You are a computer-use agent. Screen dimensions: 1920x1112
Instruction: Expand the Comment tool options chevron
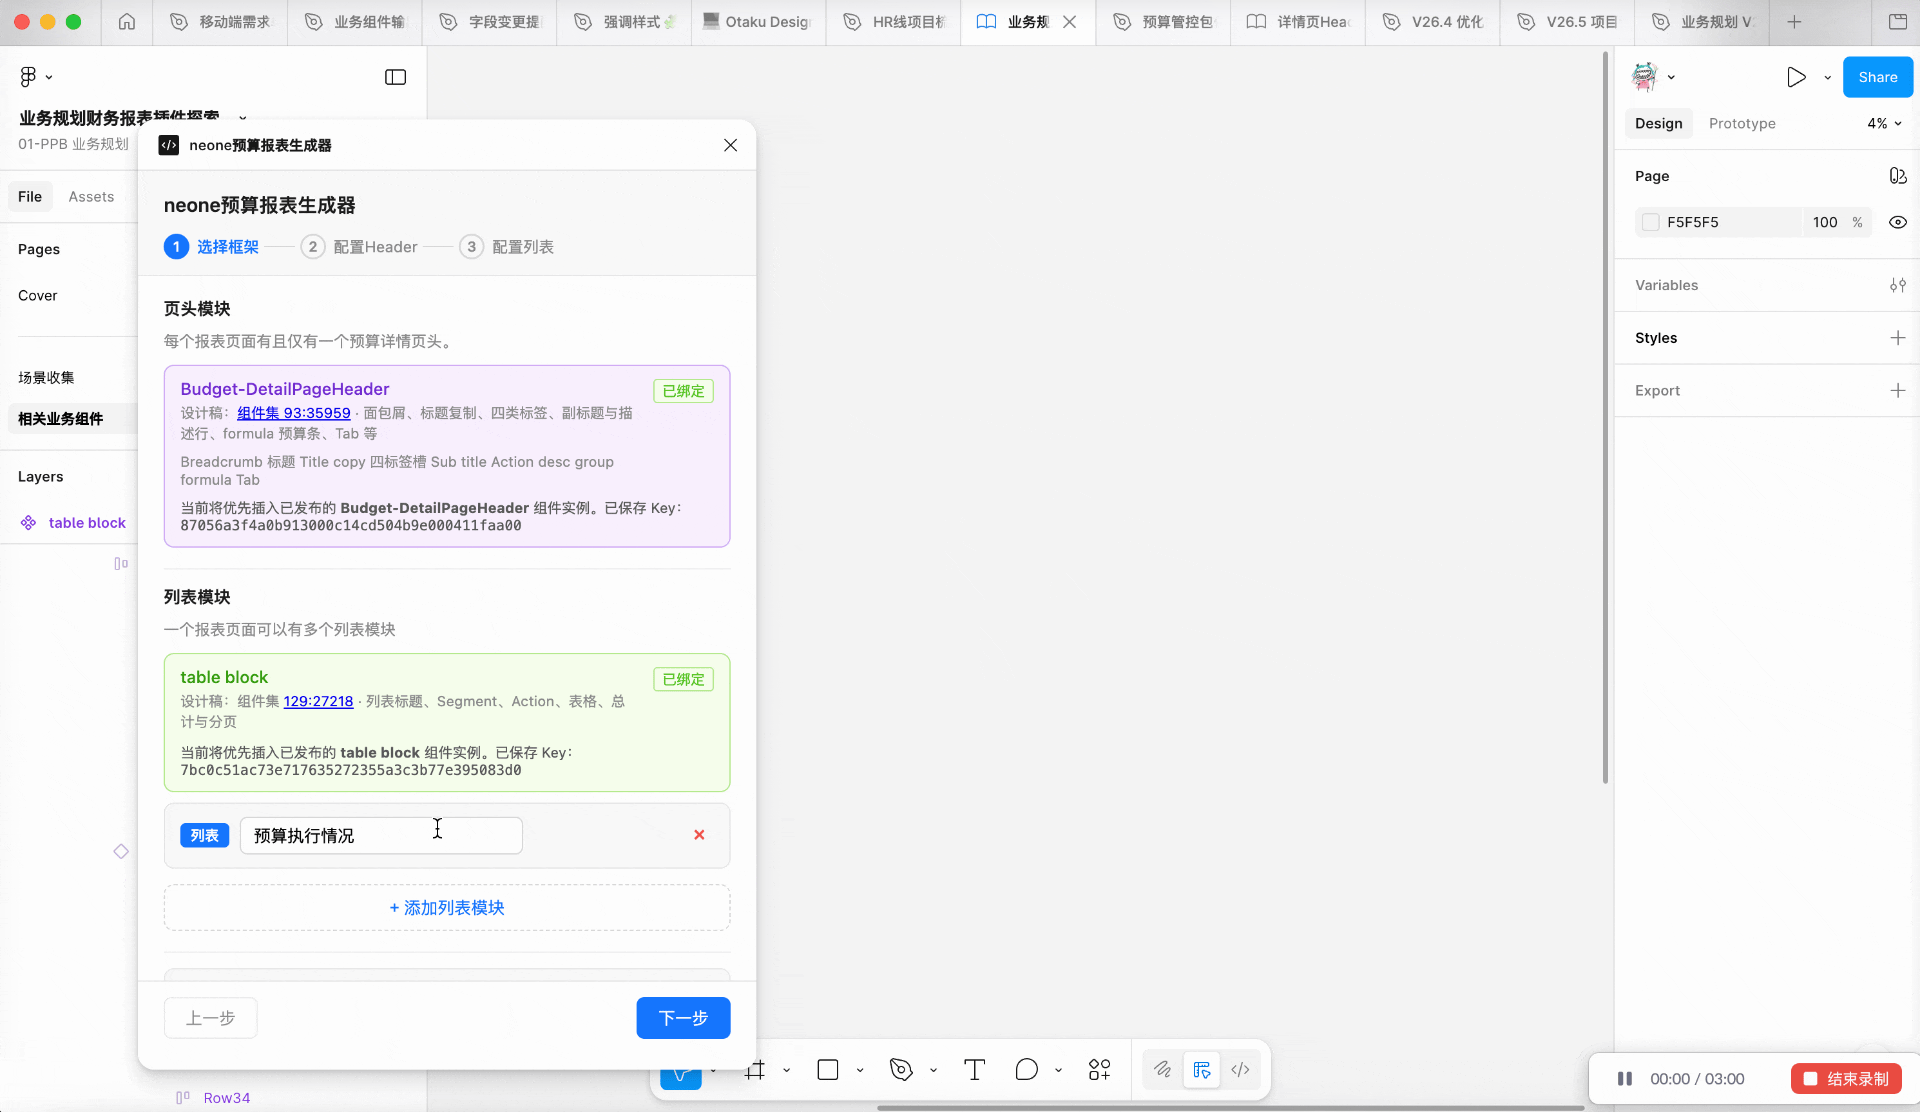coord(1058,1070)
